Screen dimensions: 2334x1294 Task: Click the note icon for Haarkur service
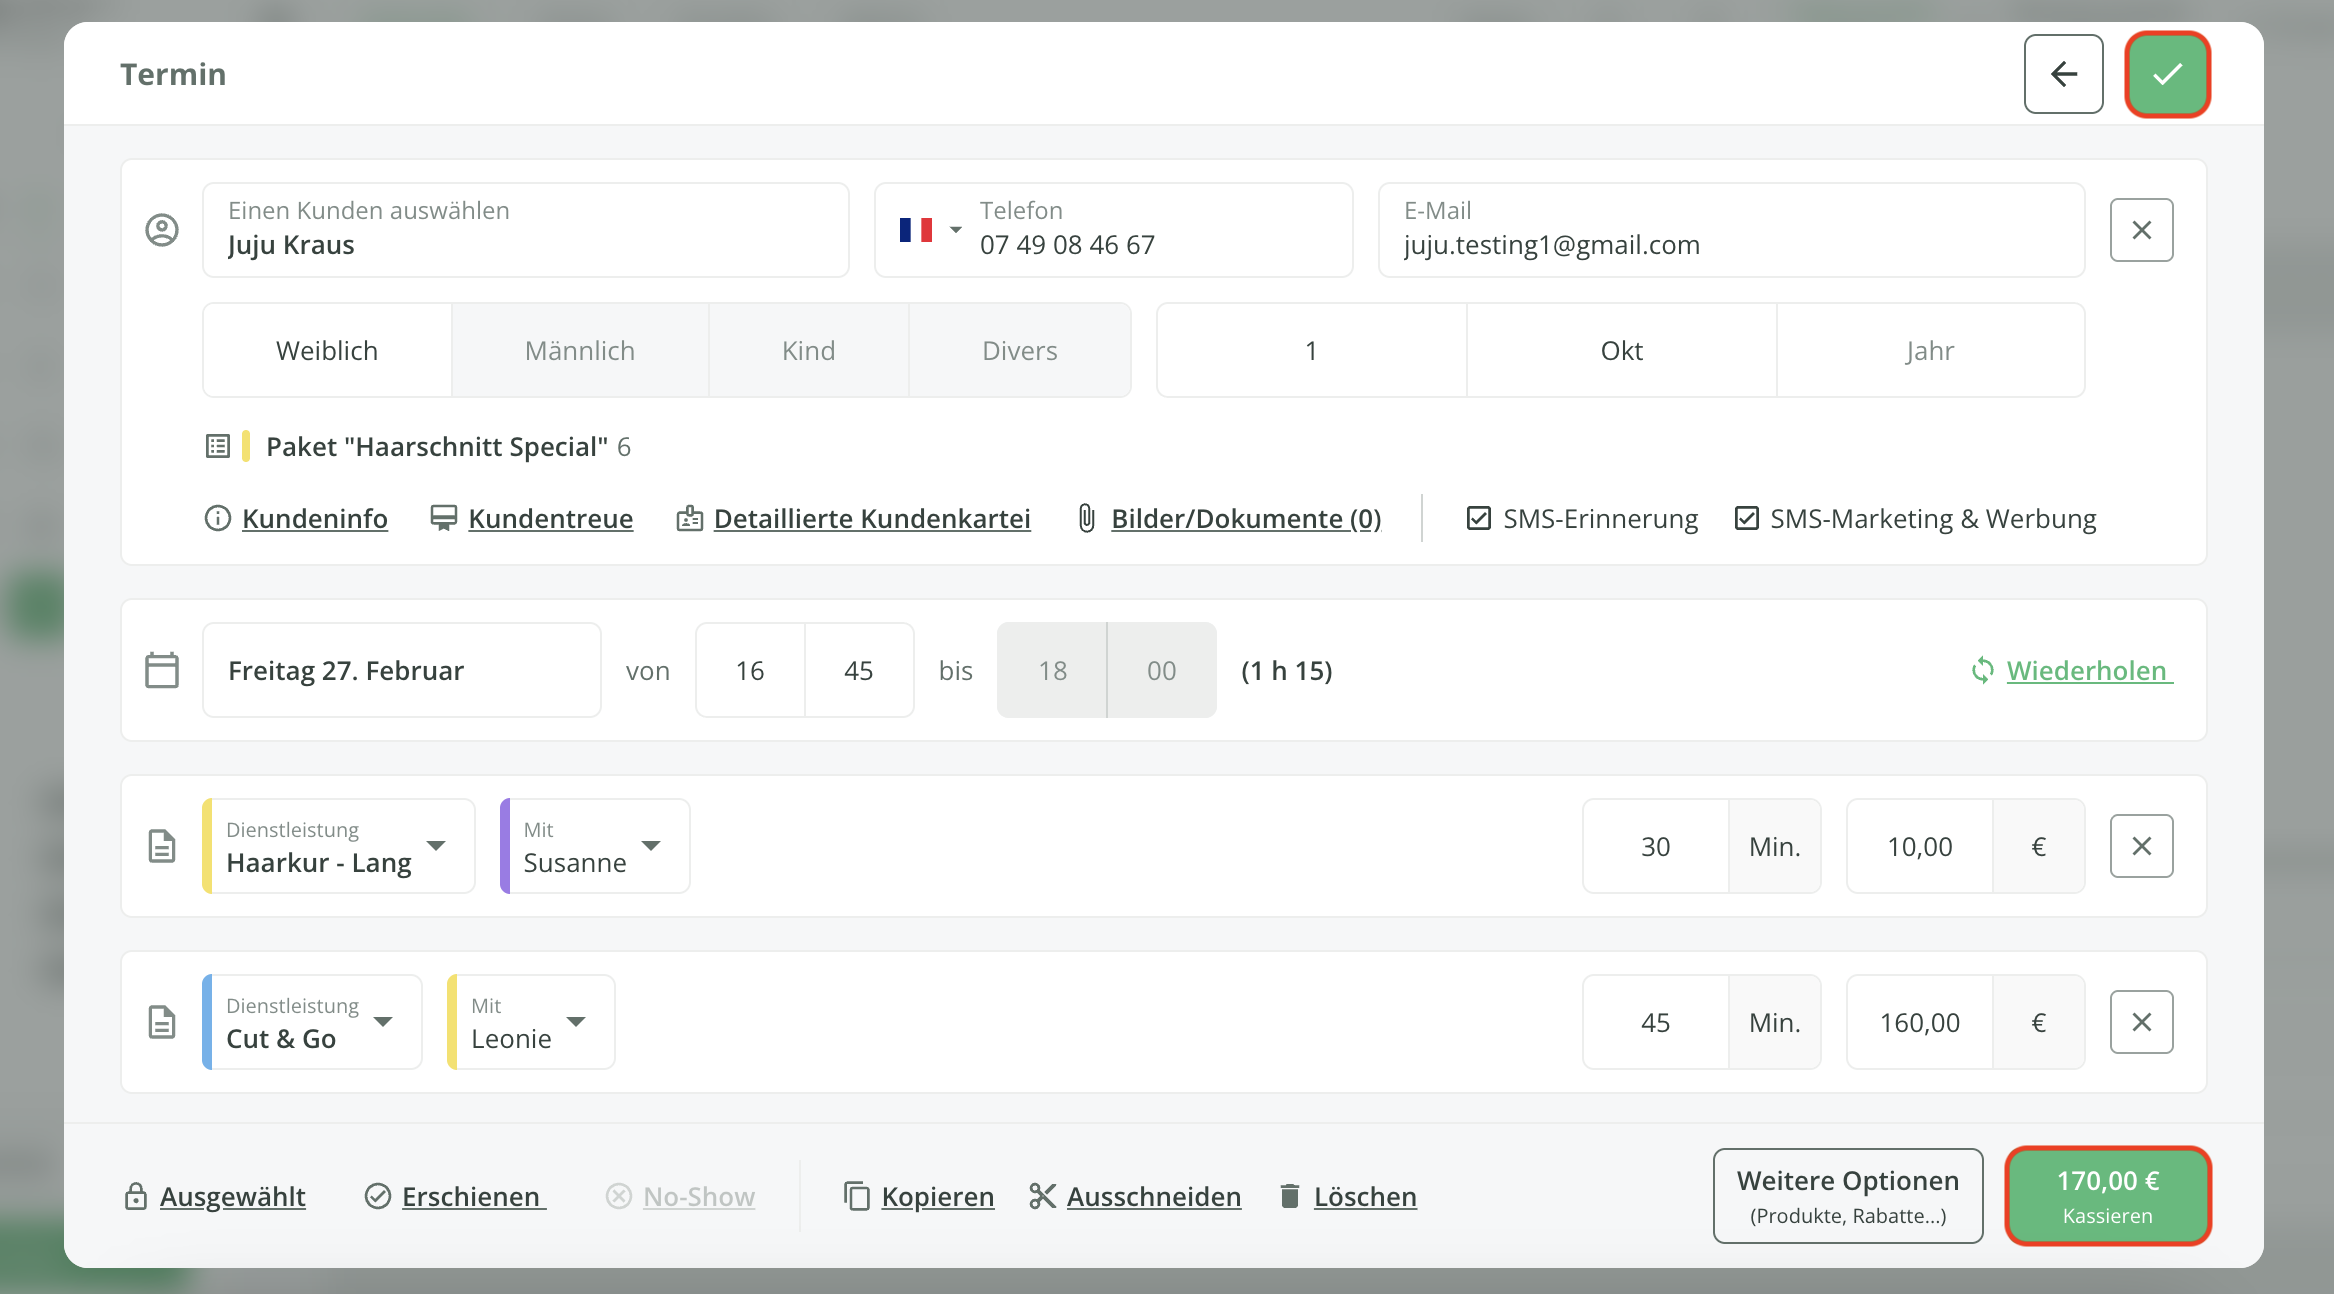(162, 846)
